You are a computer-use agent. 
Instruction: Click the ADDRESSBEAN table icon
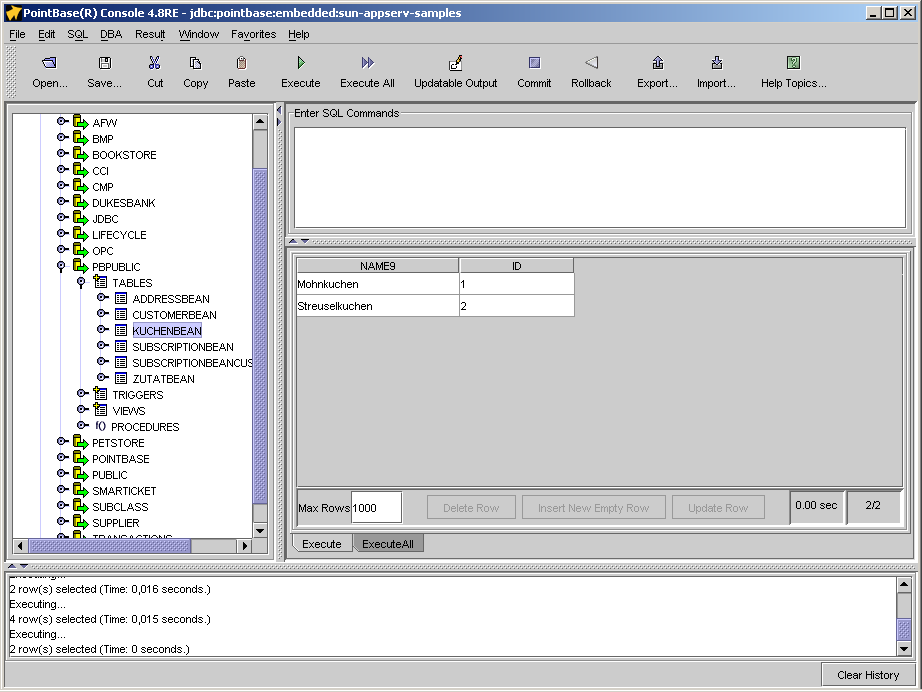[x=121, y=298]
